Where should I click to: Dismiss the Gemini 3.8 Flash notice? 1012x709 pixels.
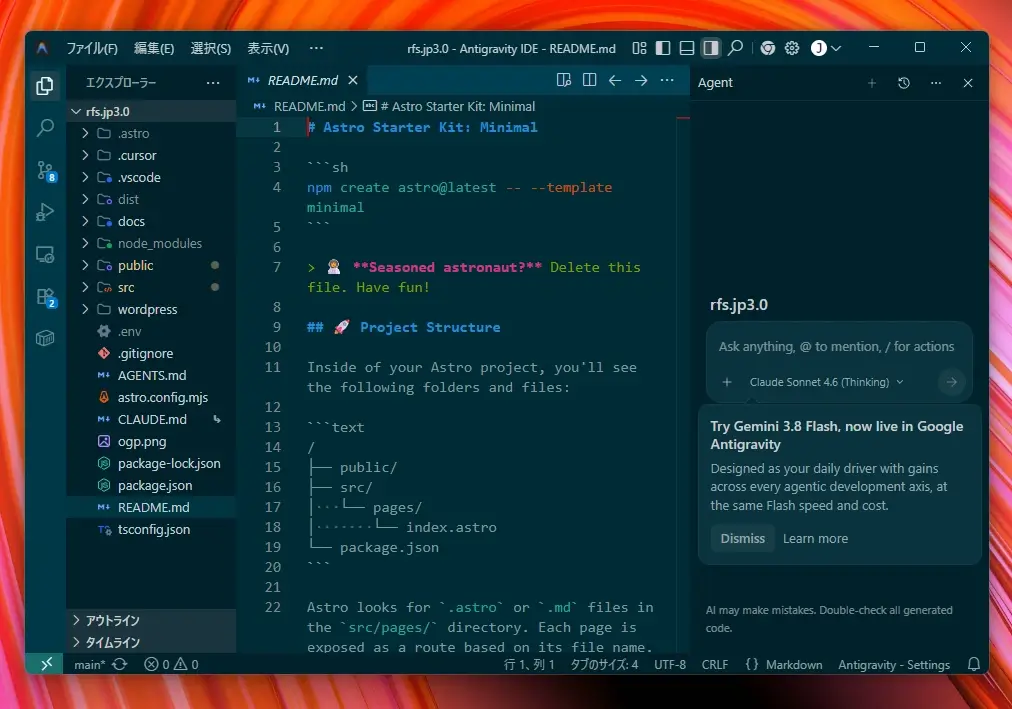pyautogui.click(x=742, y=539)
